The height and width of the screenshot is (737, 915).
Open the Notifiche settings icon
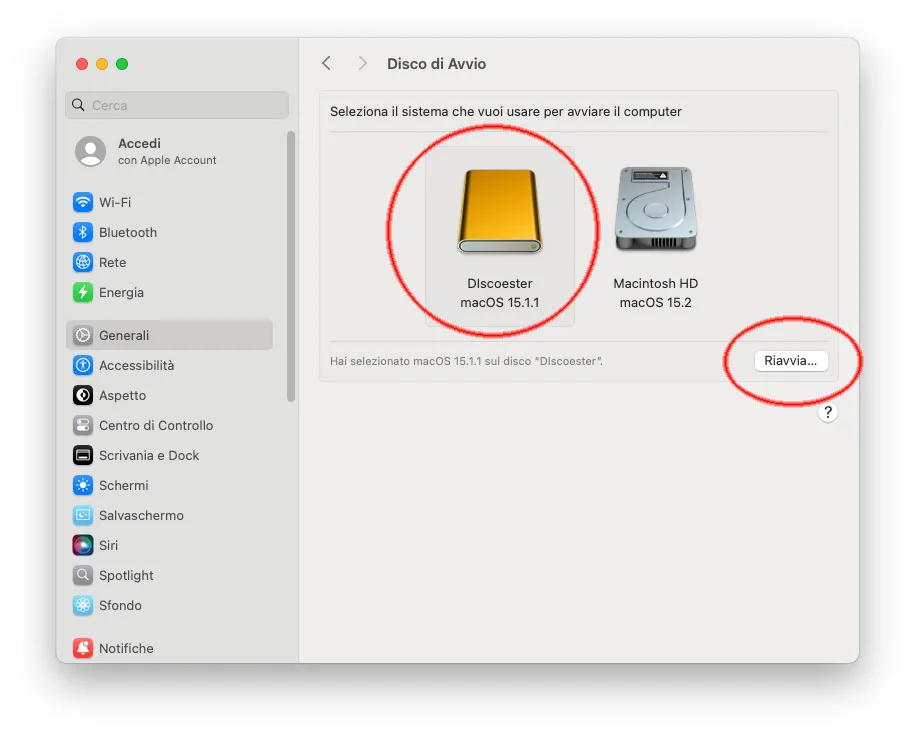[x=82, y=648]
